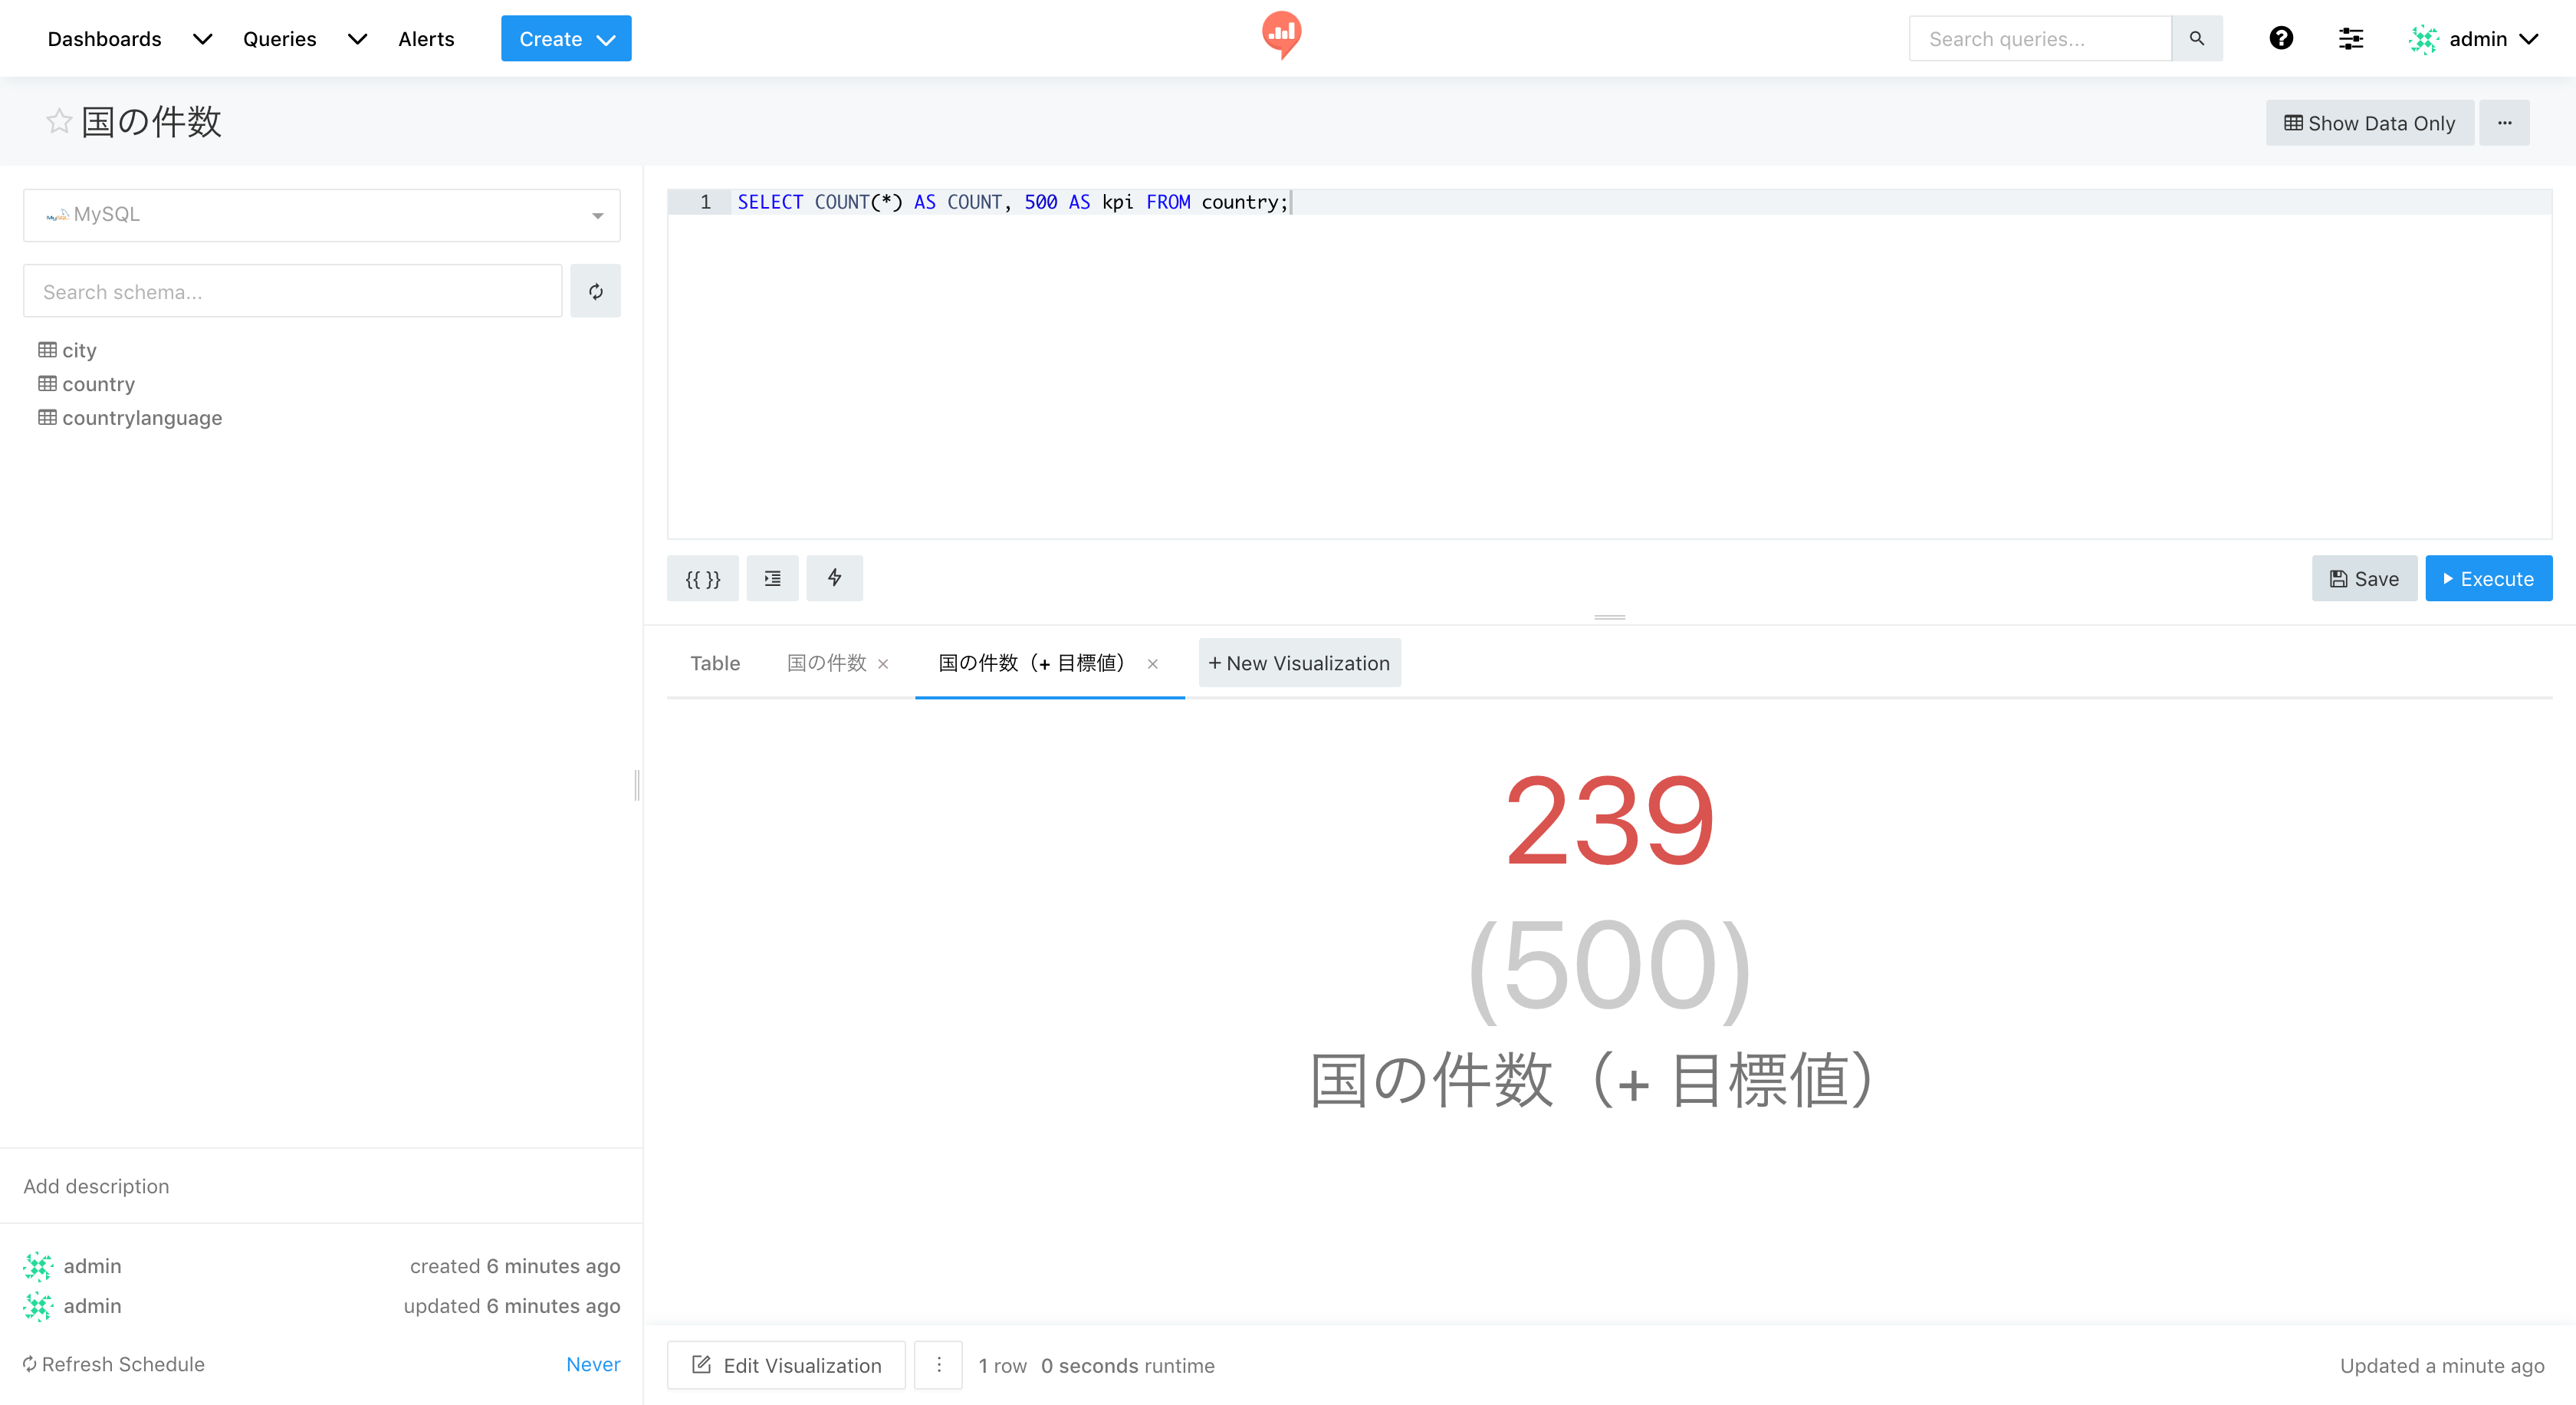Click the add parameter braces button
The image size is (2576, 1405).
[702, 578]
